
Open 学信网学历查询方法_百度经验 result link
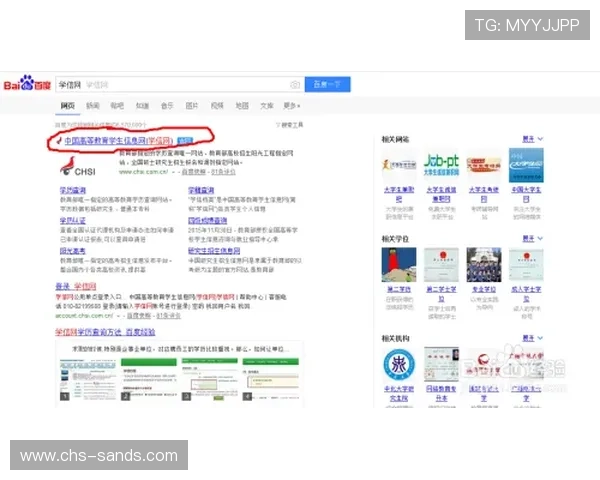click(105, 332)
